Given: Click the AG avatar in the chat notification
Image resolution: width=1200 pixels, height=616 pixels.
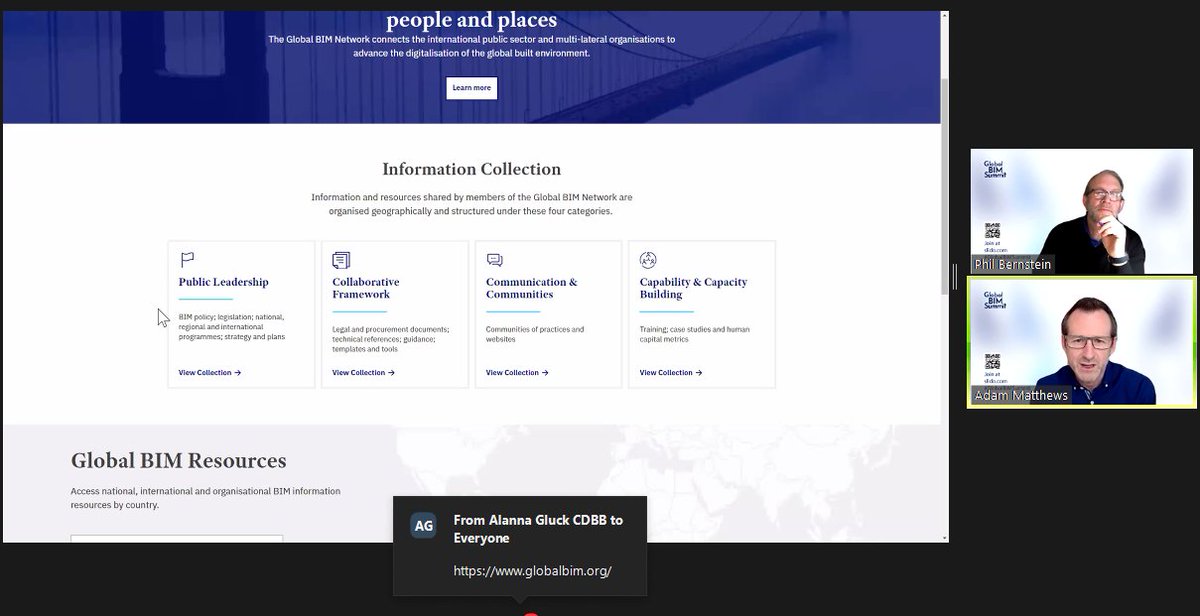Looking at the screenshot, I should (423, 524).
